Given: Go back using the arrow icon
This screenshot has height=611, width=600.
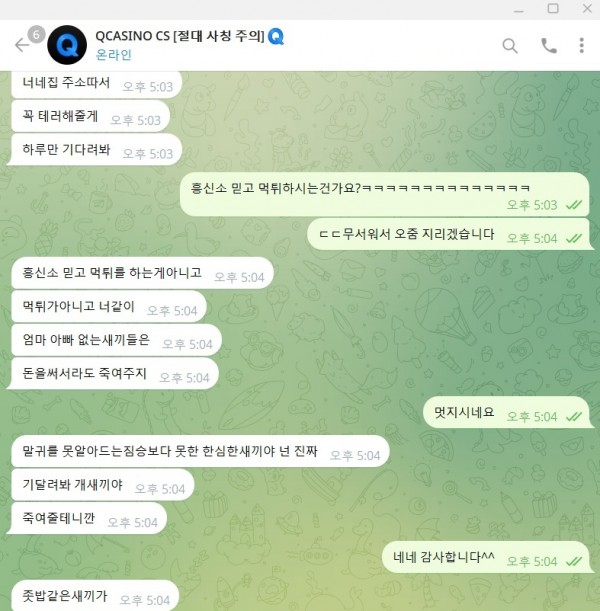Looking at the screenshot, I should (x=22, y=45).
